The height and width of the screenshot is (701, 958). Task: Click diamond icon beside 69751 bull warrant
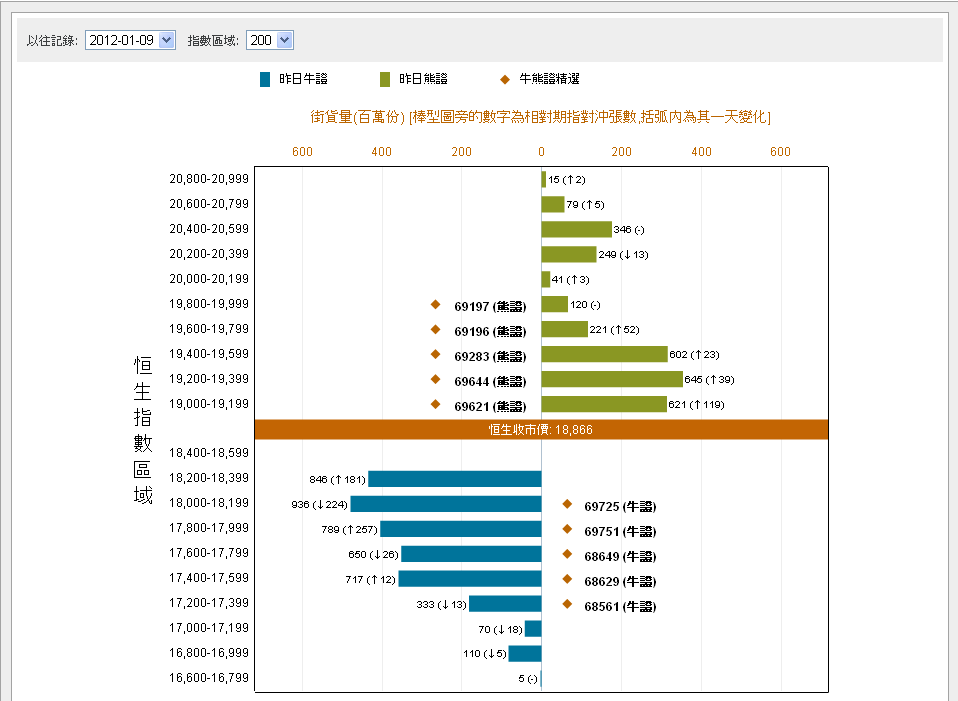click(x=567, y=529)
